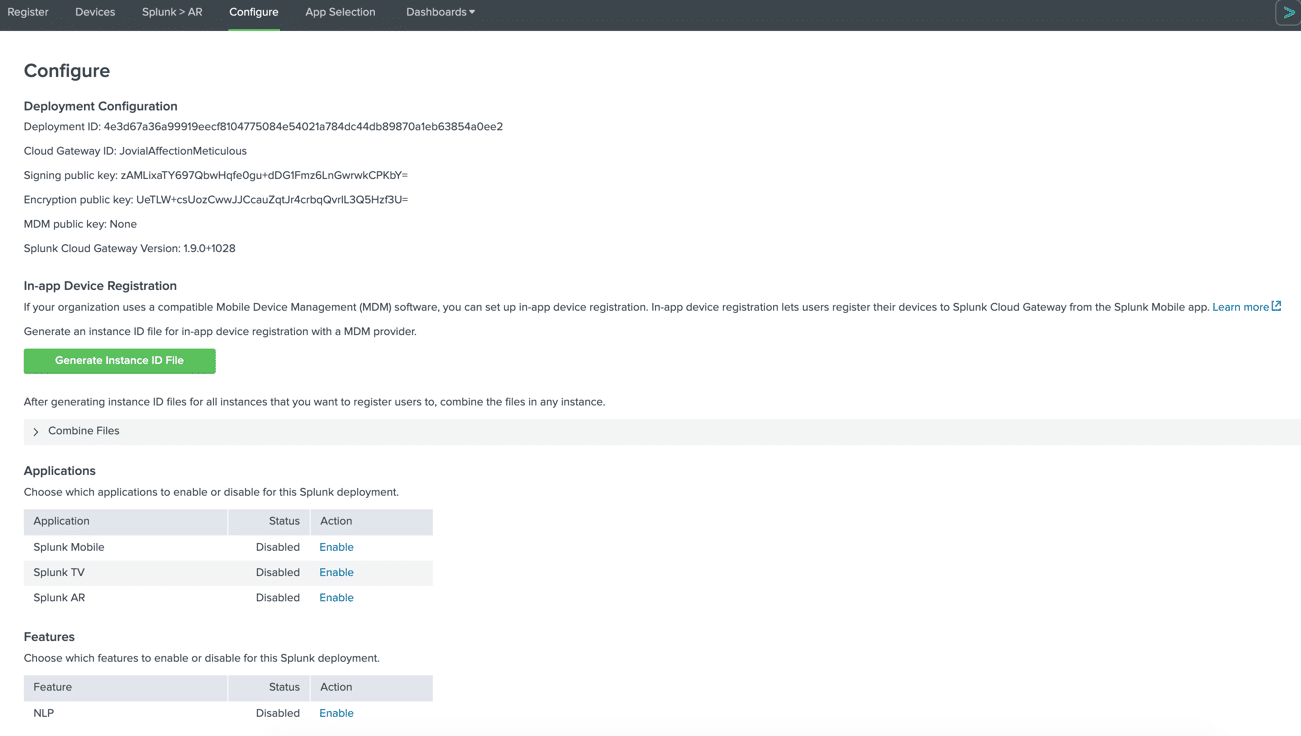Click the In-app Device Registration heading

[x=100, y=286]
